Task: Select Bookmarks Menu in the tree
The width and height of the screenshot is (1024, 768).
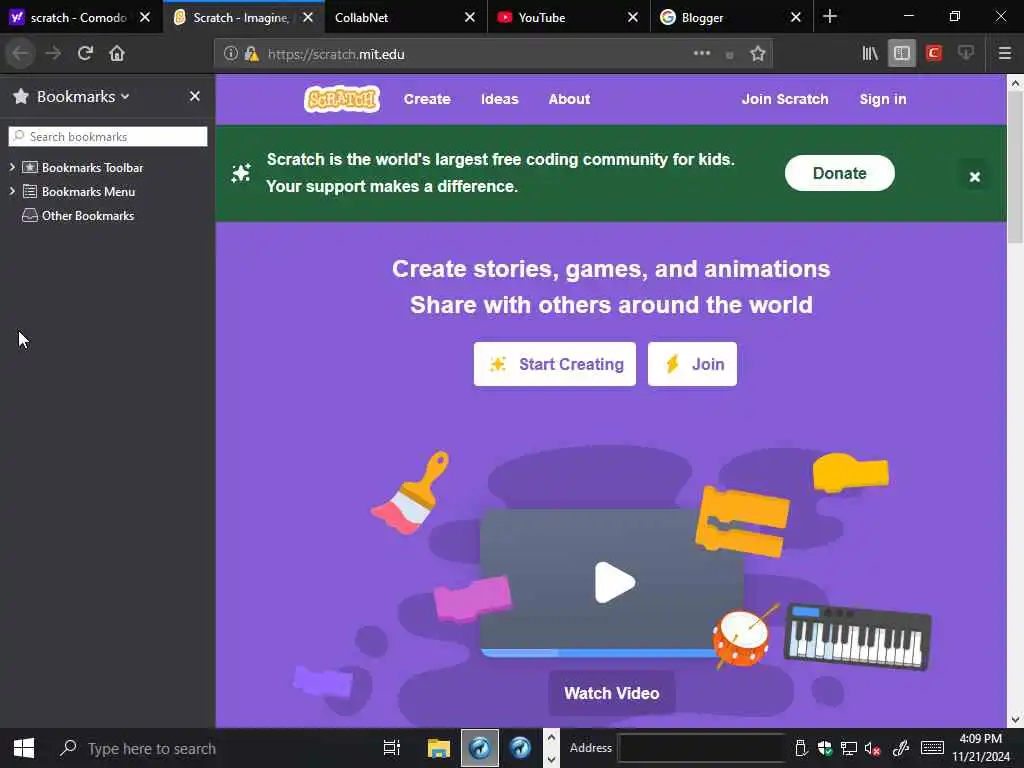Action: 88,192
